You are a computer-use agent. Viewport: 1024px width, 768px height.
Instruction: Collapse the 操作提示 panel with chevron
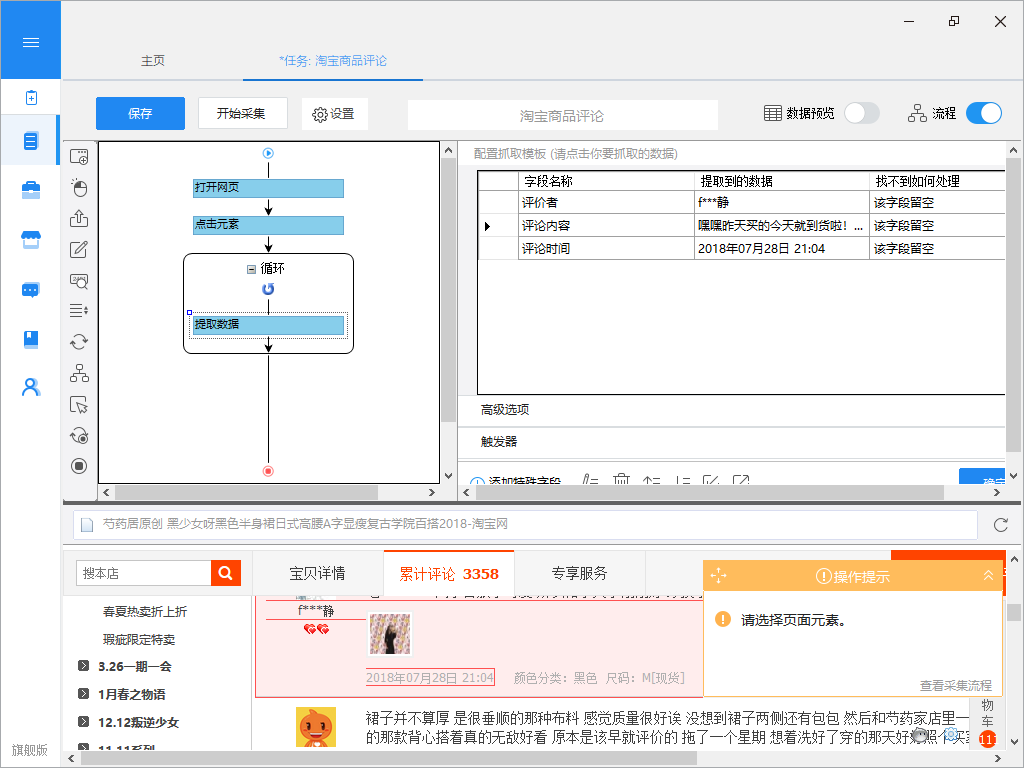(x=988, y=575)
